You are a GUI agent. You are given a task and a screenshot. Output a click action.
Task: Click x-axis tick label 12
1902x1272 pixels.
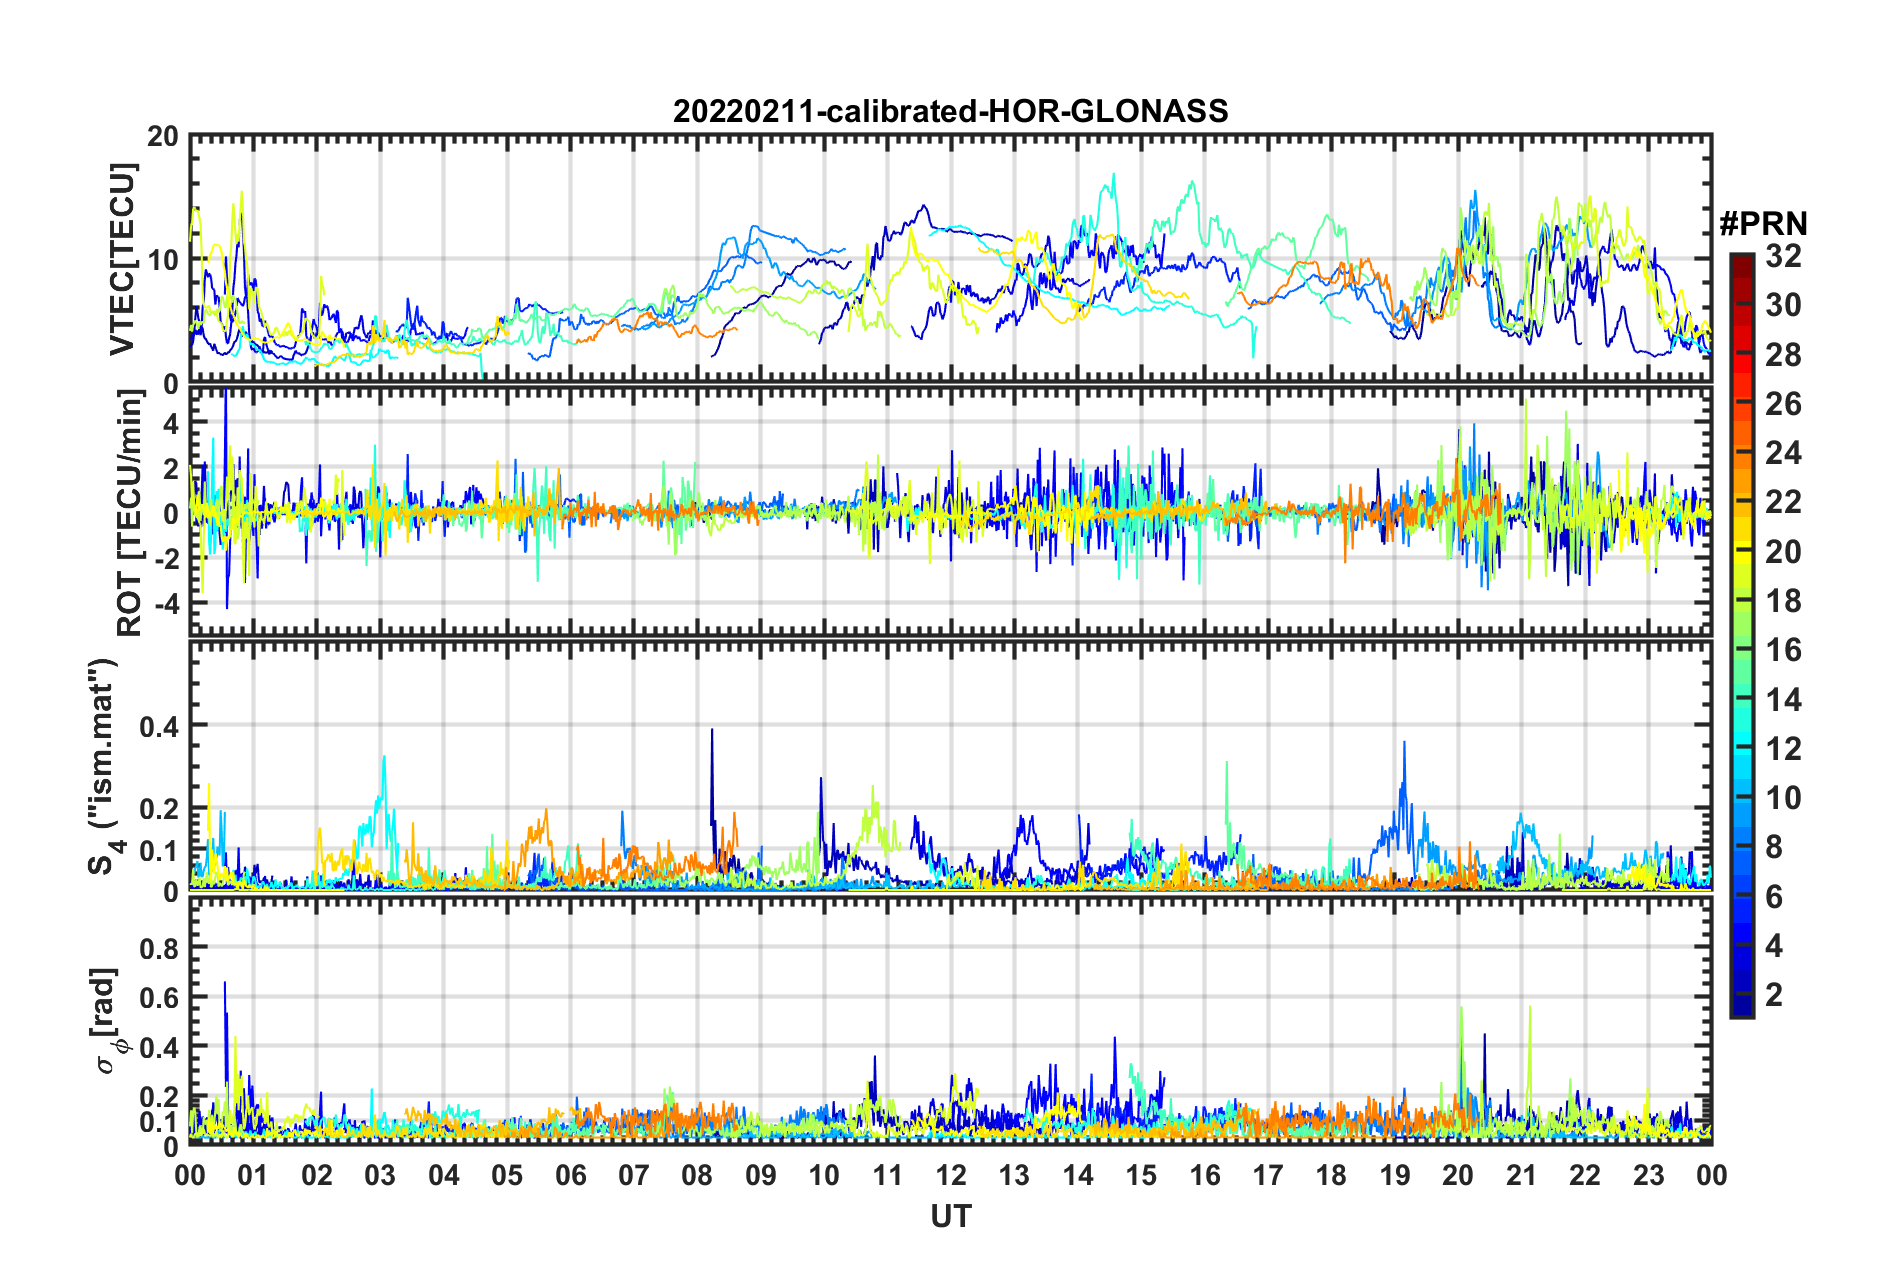click(x=951, y=1174)
